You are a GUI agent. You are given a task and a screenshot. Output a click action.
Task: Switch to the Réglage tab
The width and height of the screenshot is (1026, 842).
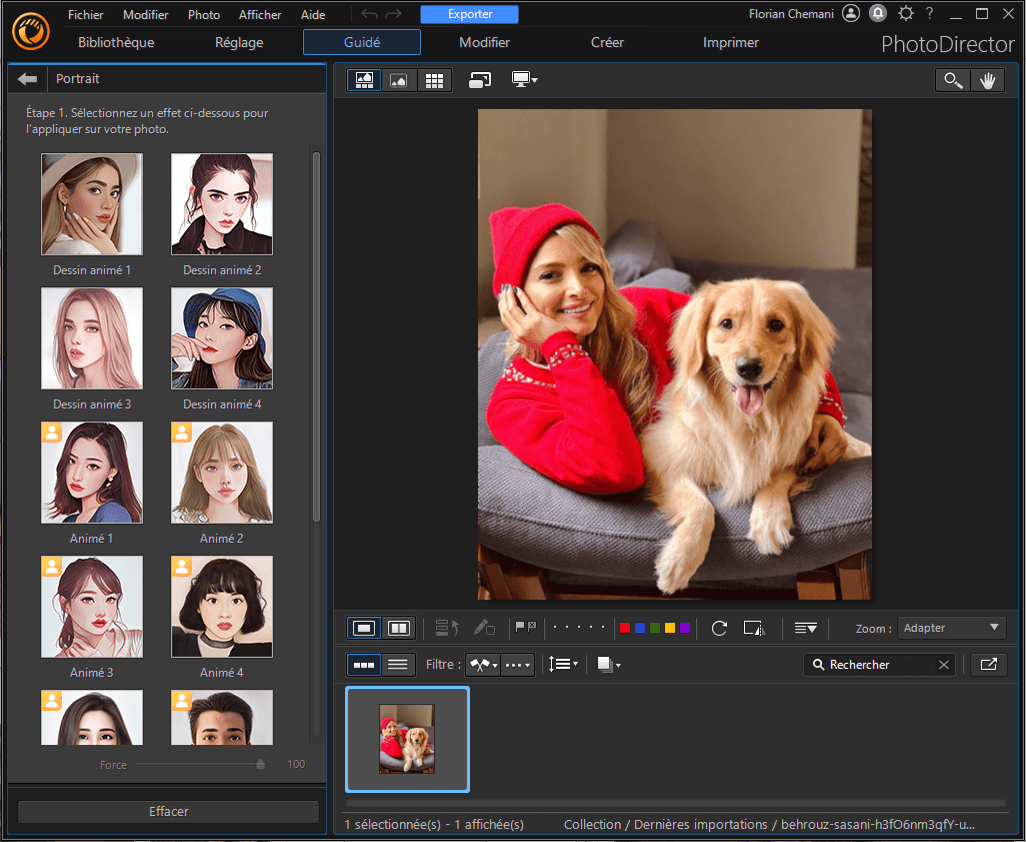[x=239, y=42]
